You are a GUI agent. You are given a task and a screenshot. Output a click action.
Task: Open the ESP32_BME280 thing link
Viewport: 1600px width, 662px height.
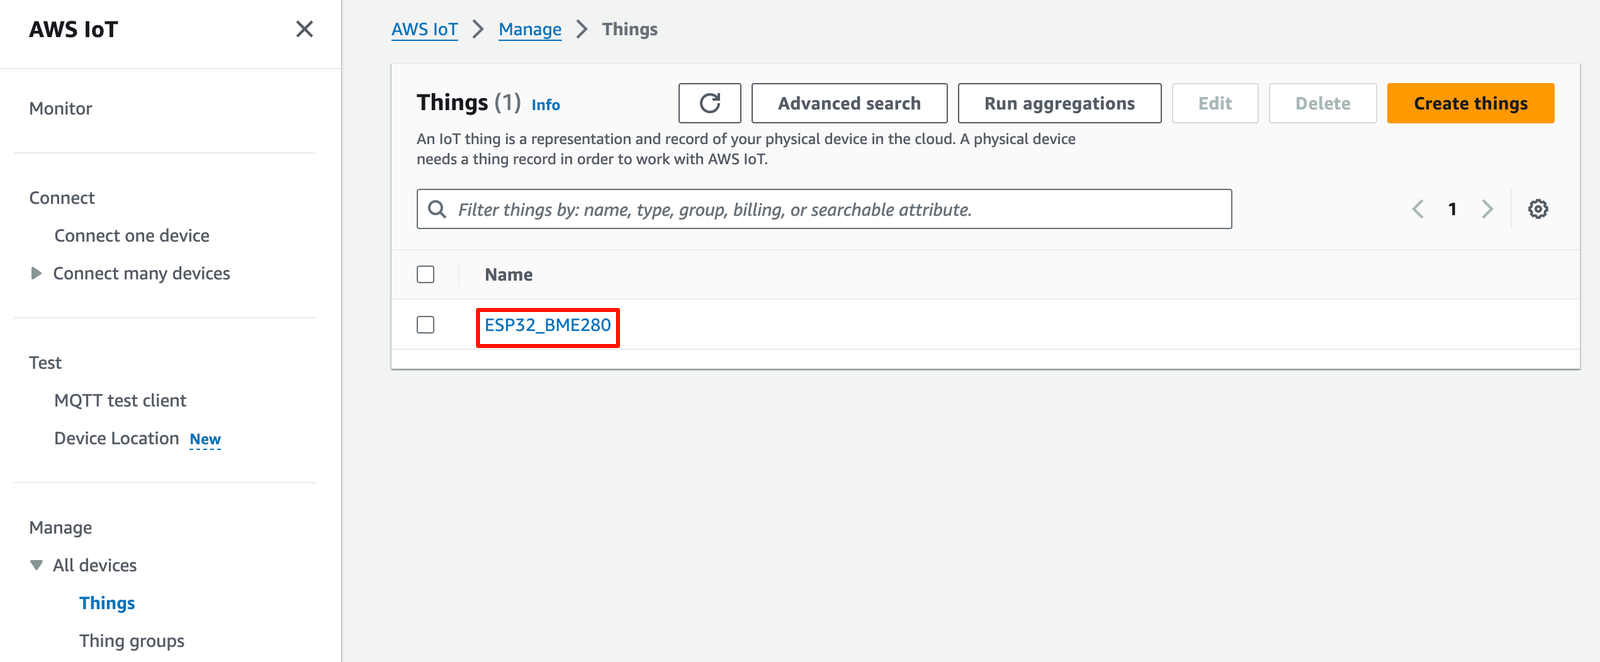tap(548, 325)
